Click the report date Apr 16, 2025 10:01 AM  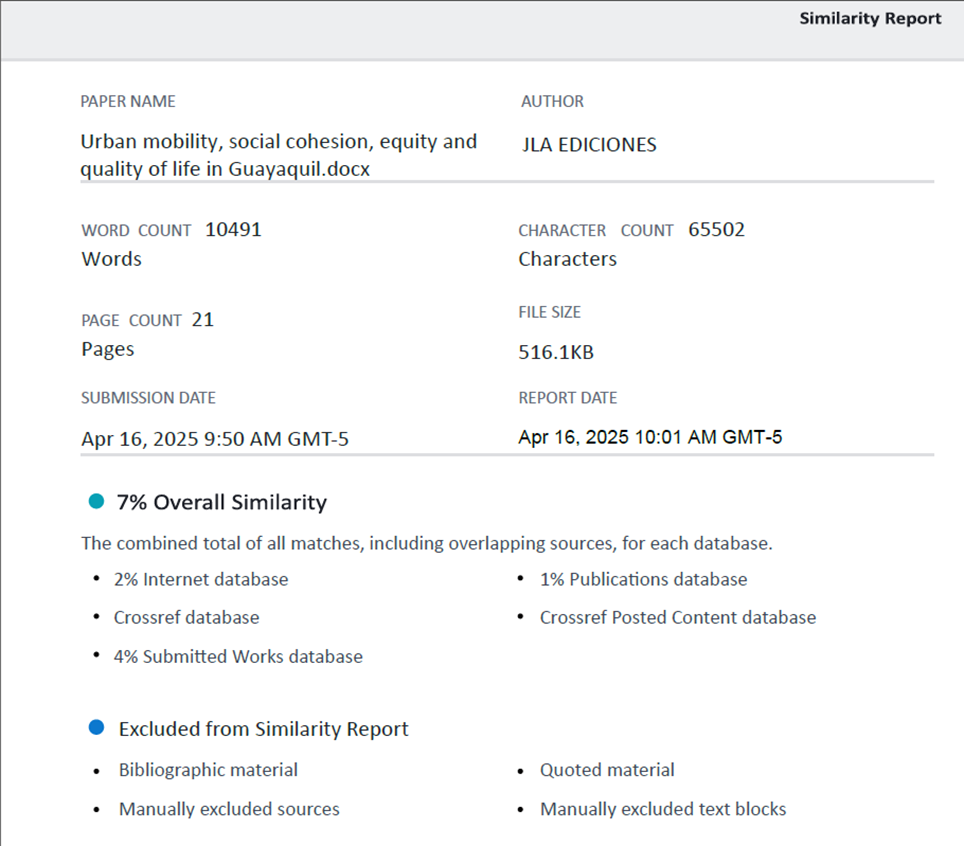(x=650, y=437)
